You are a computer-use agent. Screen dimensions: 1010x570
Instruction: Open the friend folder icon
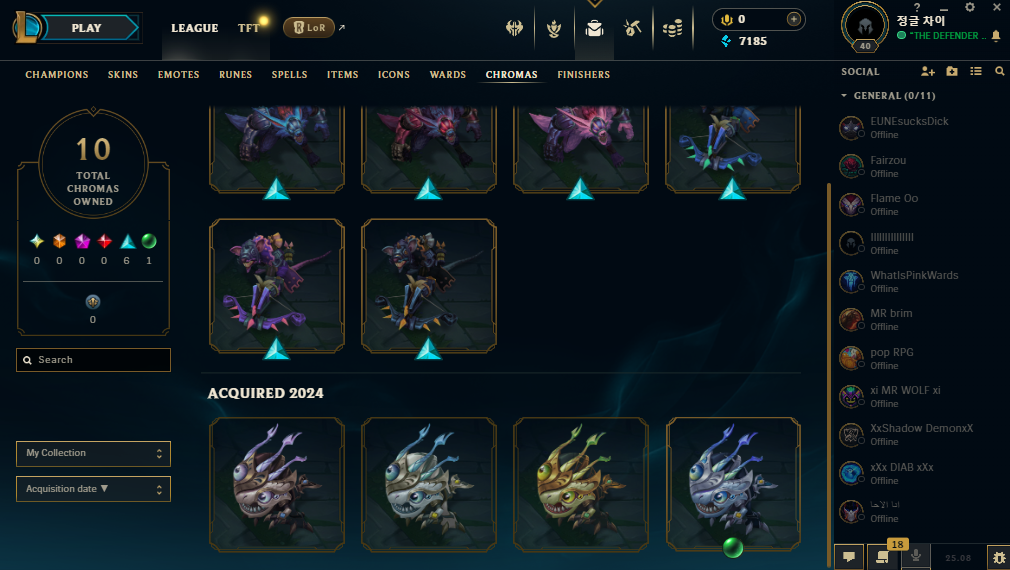tap(952, 71)
